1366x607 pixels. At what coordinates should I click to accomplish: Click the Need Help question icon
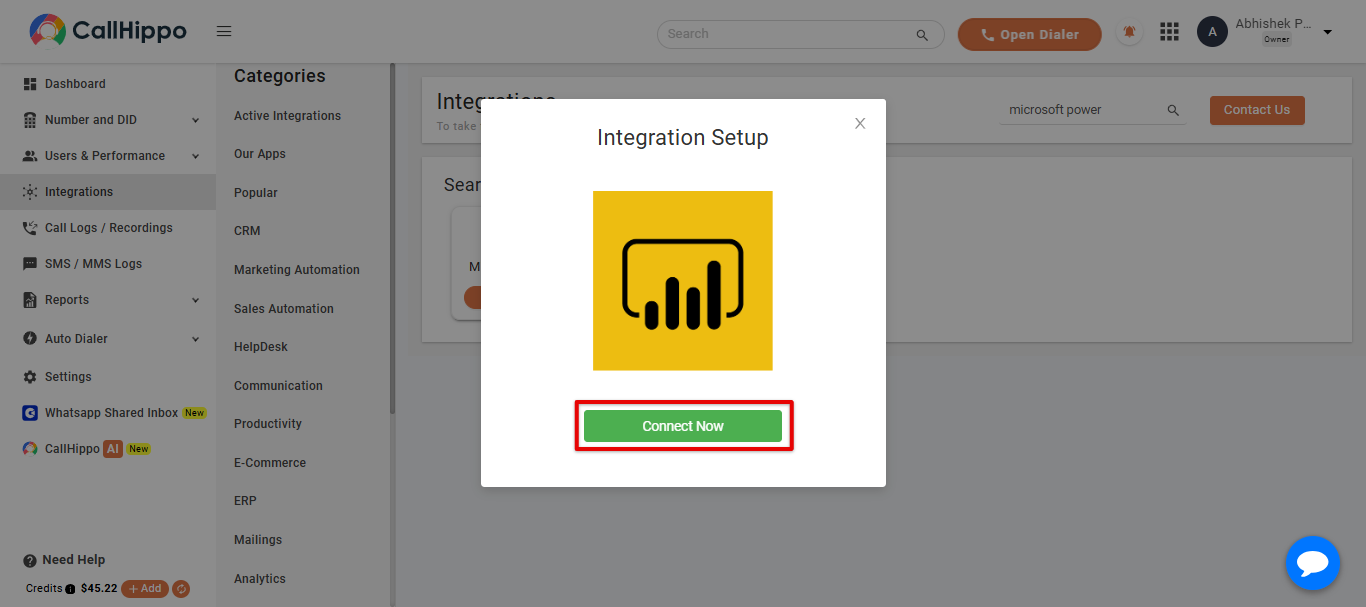pos(30,561)
